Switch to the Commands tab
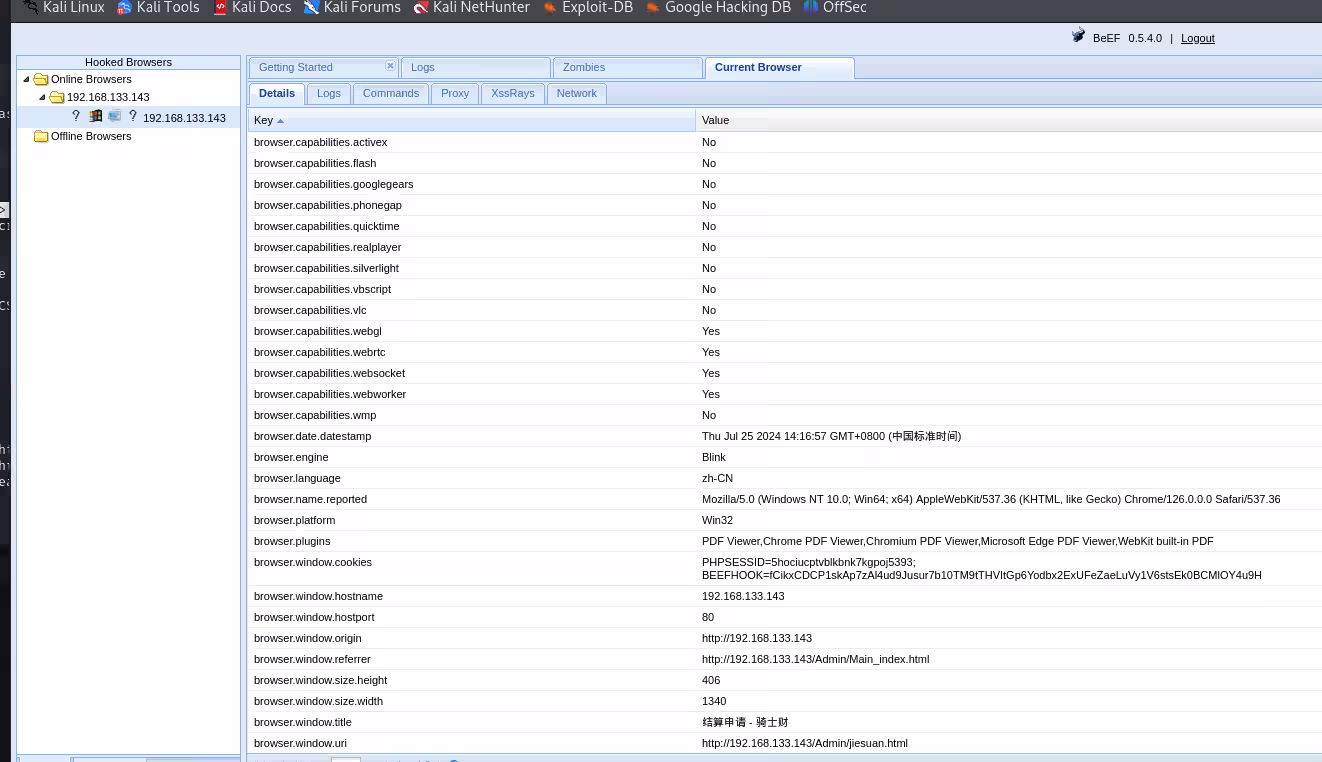 pos(390,94)
